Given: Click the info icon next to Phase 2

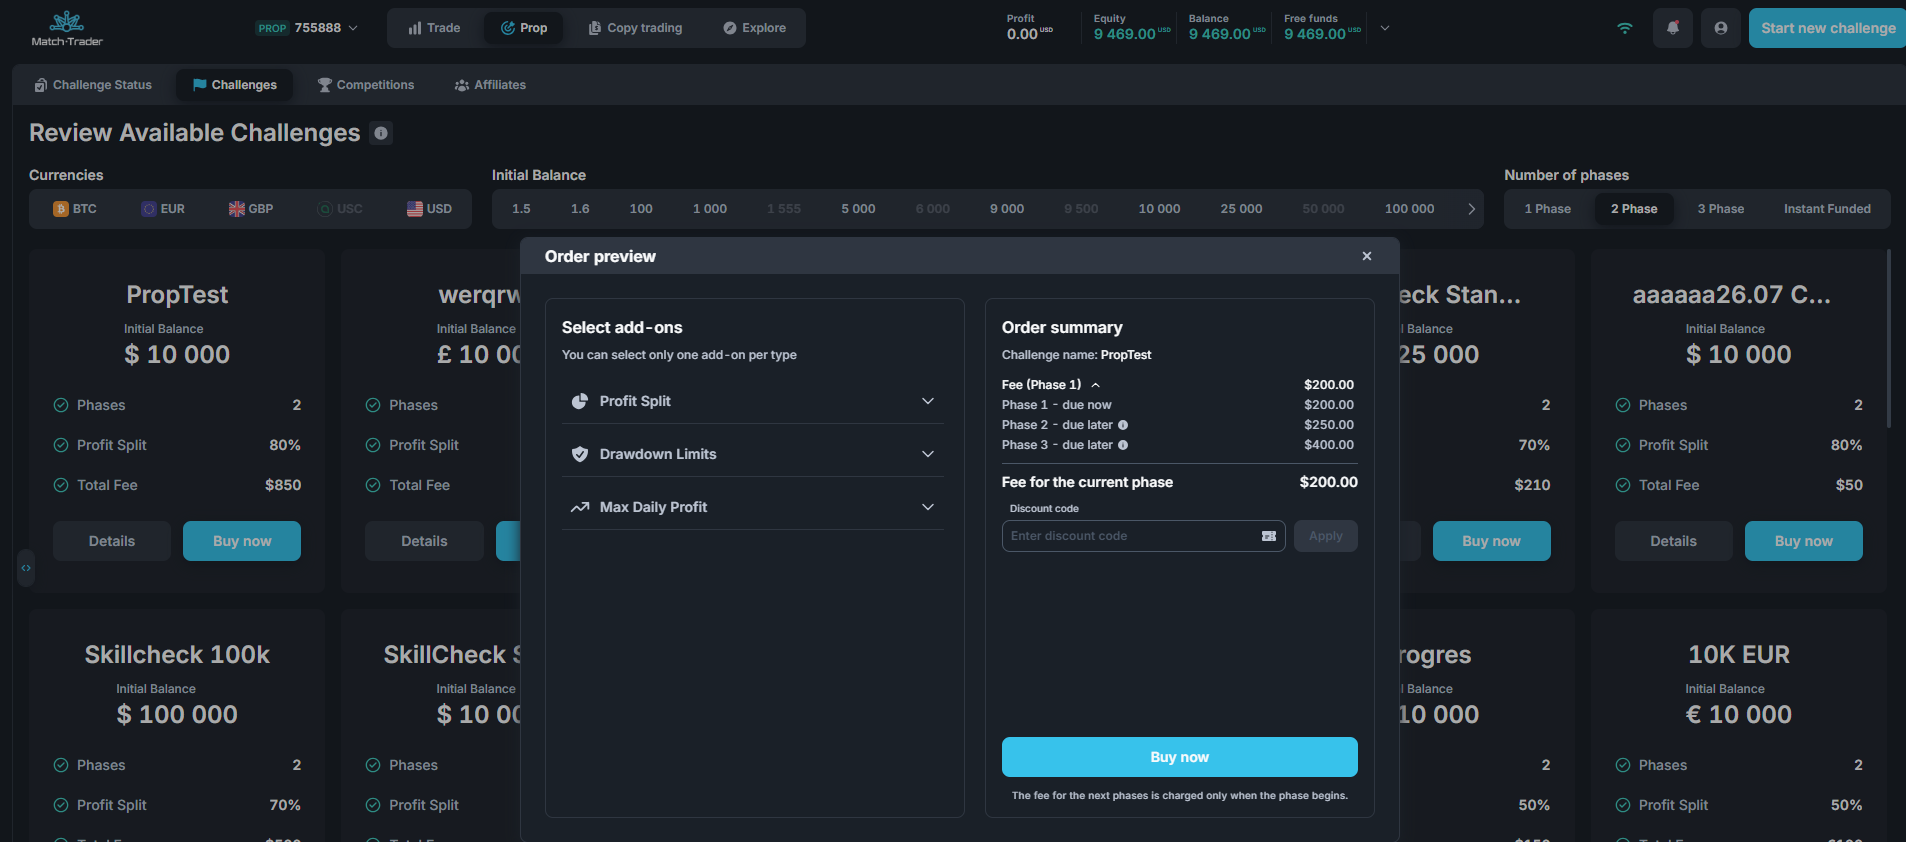Looking at the screenshot, I should (1123, 425).
